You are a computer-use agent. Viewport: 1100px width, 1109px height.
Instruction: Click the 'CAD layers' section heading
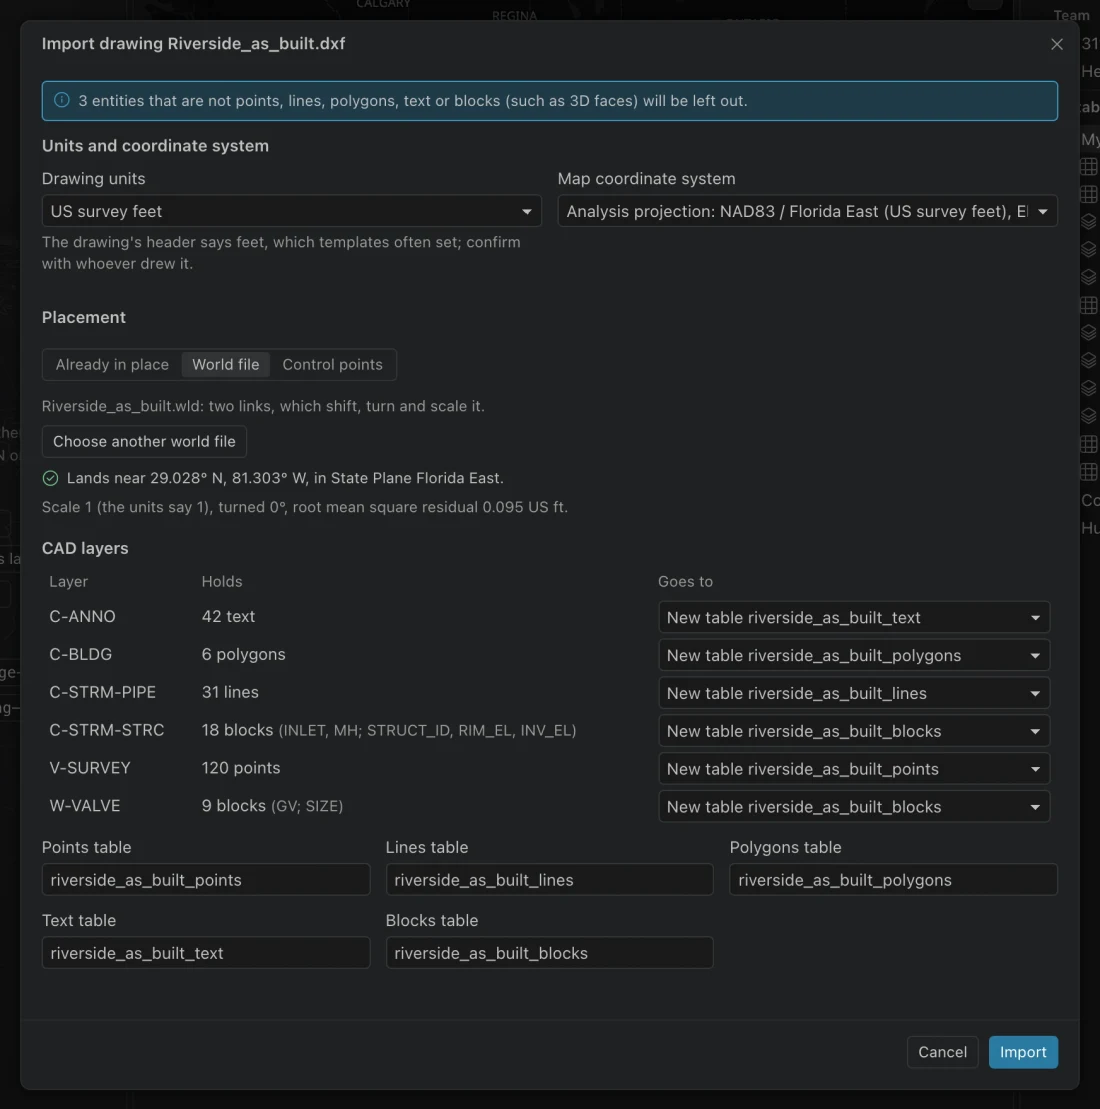85,548
